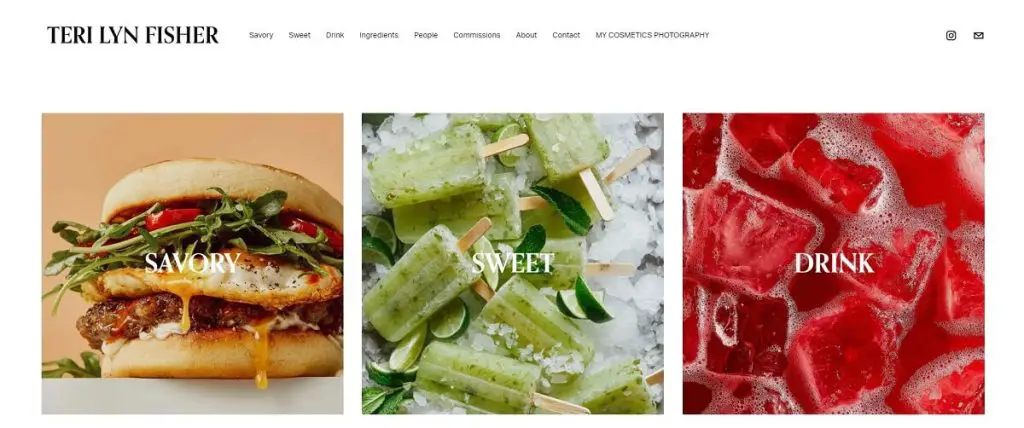Go to the Sweet navigation link
The image size is (1024, 428).
pyautogui.click(x=300, y=35)
